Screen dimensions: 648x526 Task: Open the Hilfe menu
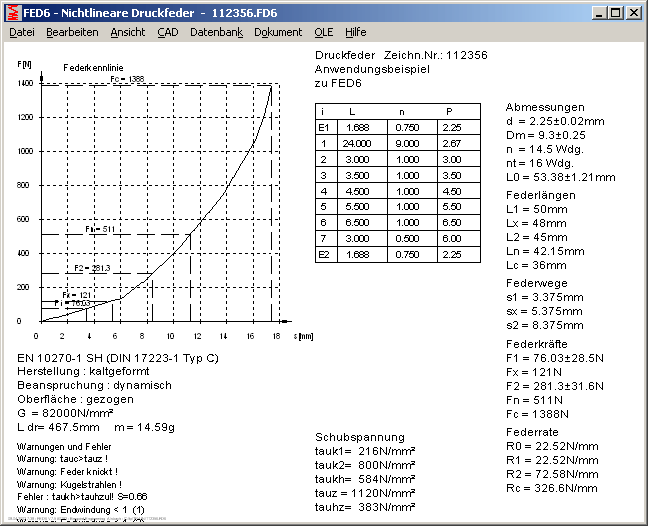[x=356, y=32]
